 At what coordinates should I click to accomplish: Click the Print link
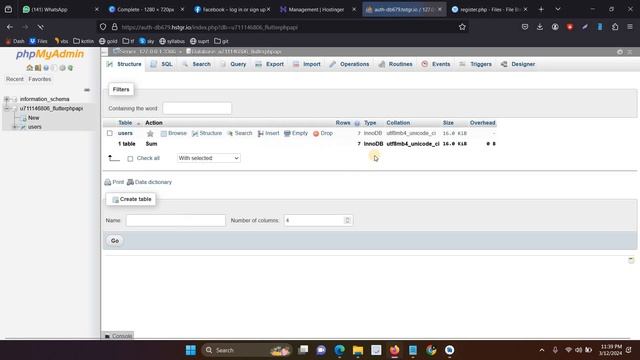(x=114, y=182)
